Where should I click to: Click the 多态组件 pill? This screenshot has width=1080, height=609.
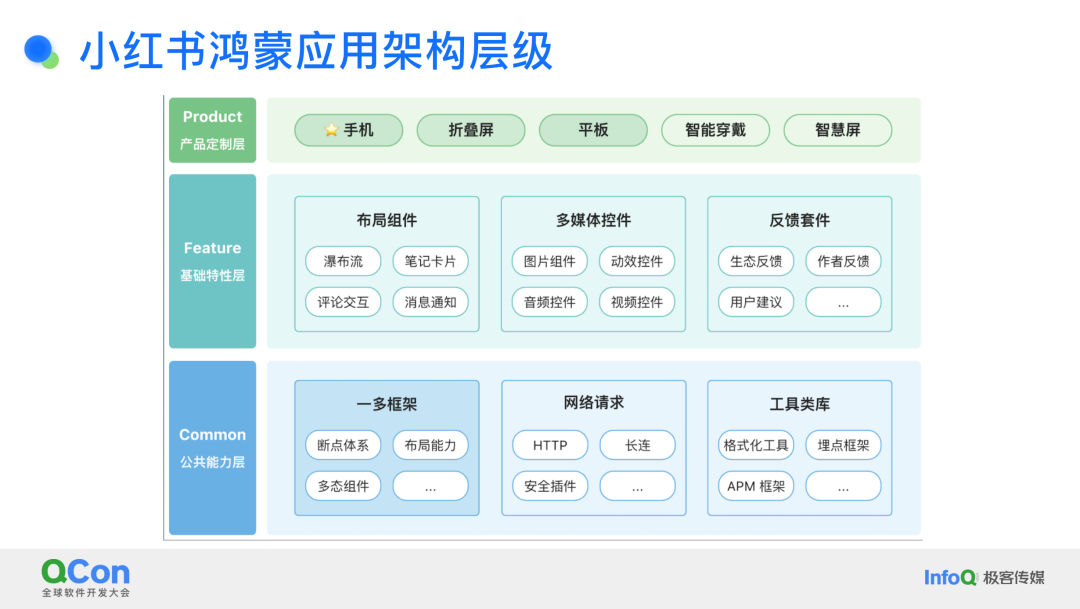point(343,486)
